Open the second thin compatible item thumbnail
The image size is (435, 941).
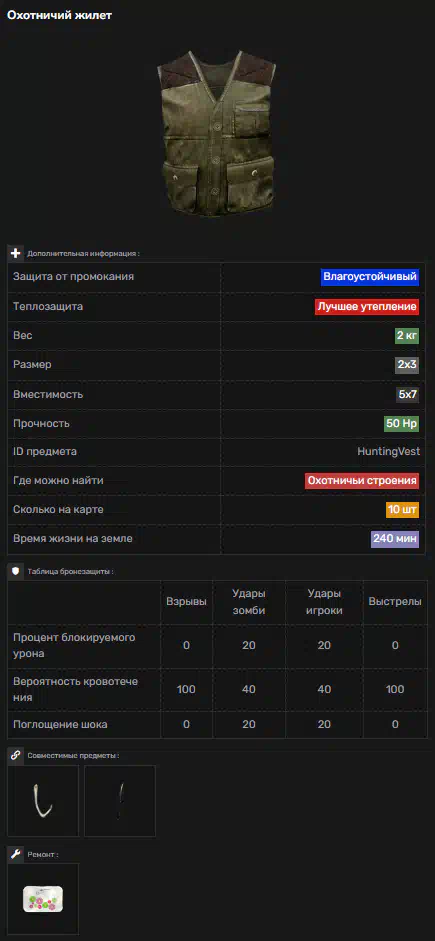pyautogui.click(x=120, y=801)
